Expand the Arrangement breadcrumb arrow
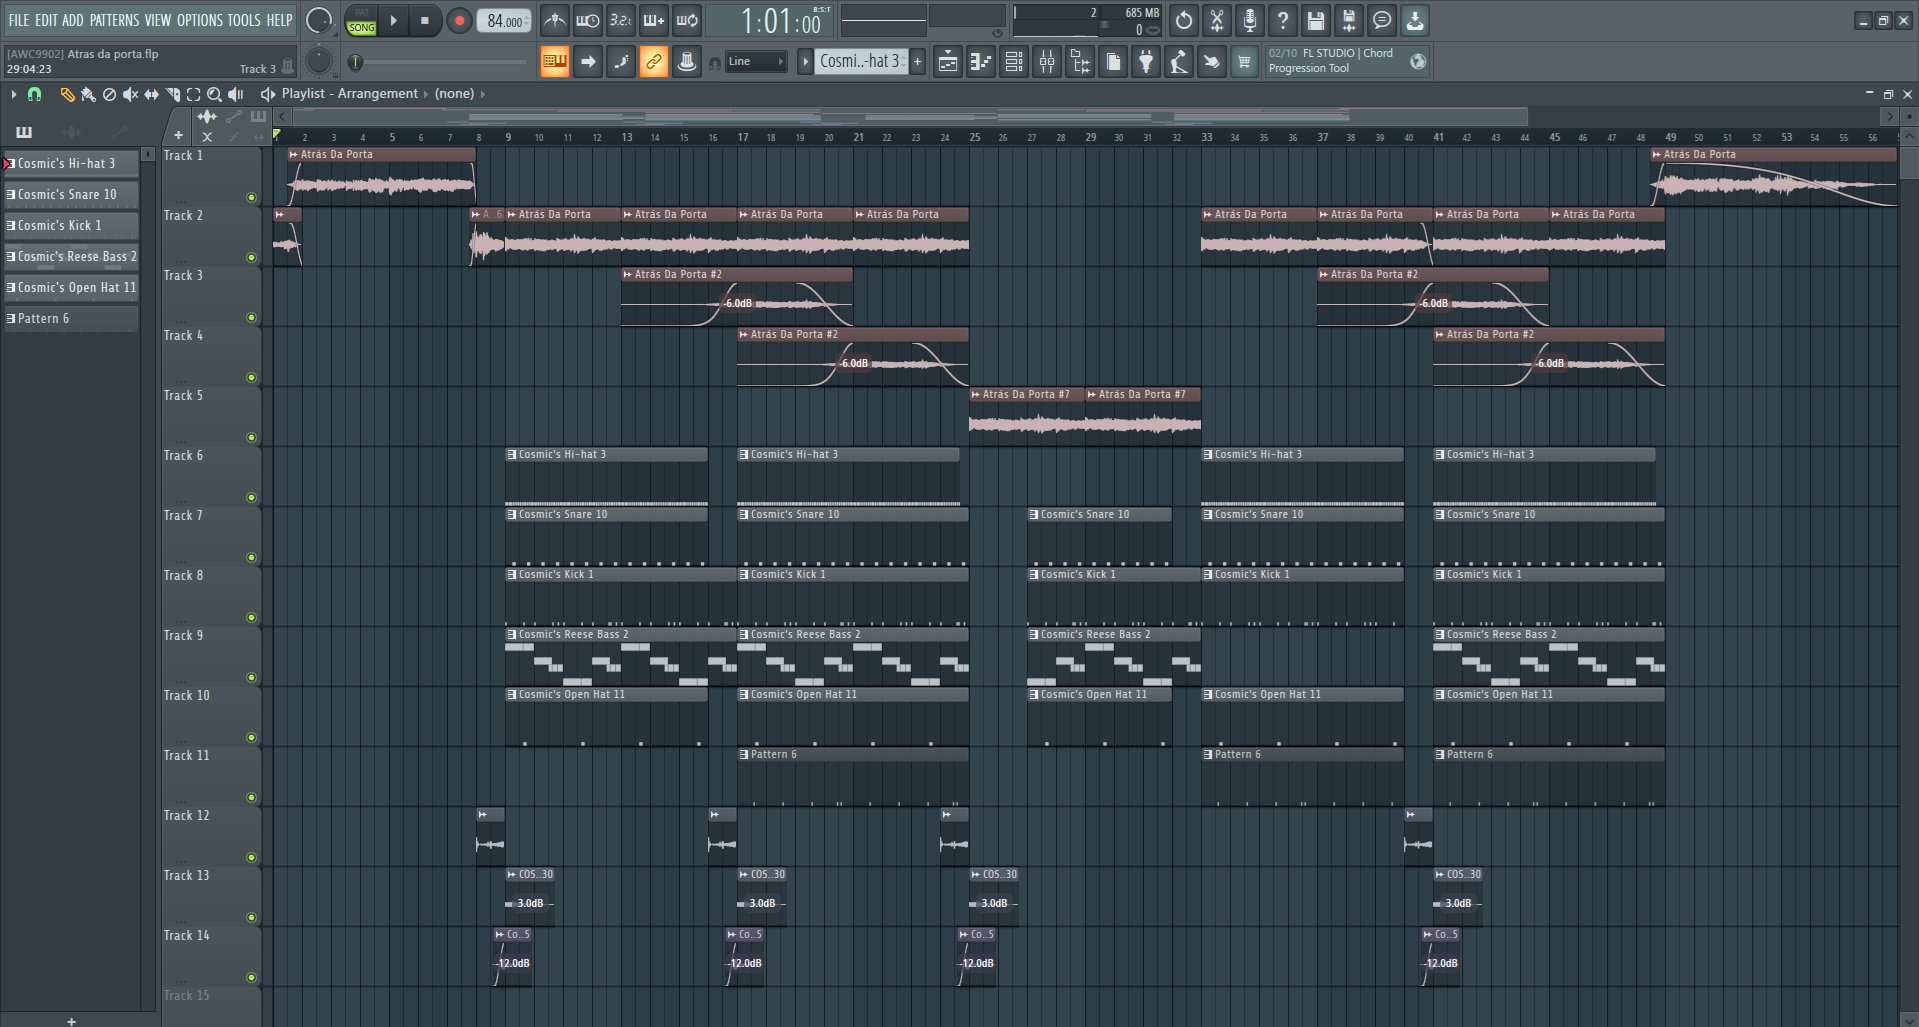Screen dimensions: 1919x1027 coord(426,94)
